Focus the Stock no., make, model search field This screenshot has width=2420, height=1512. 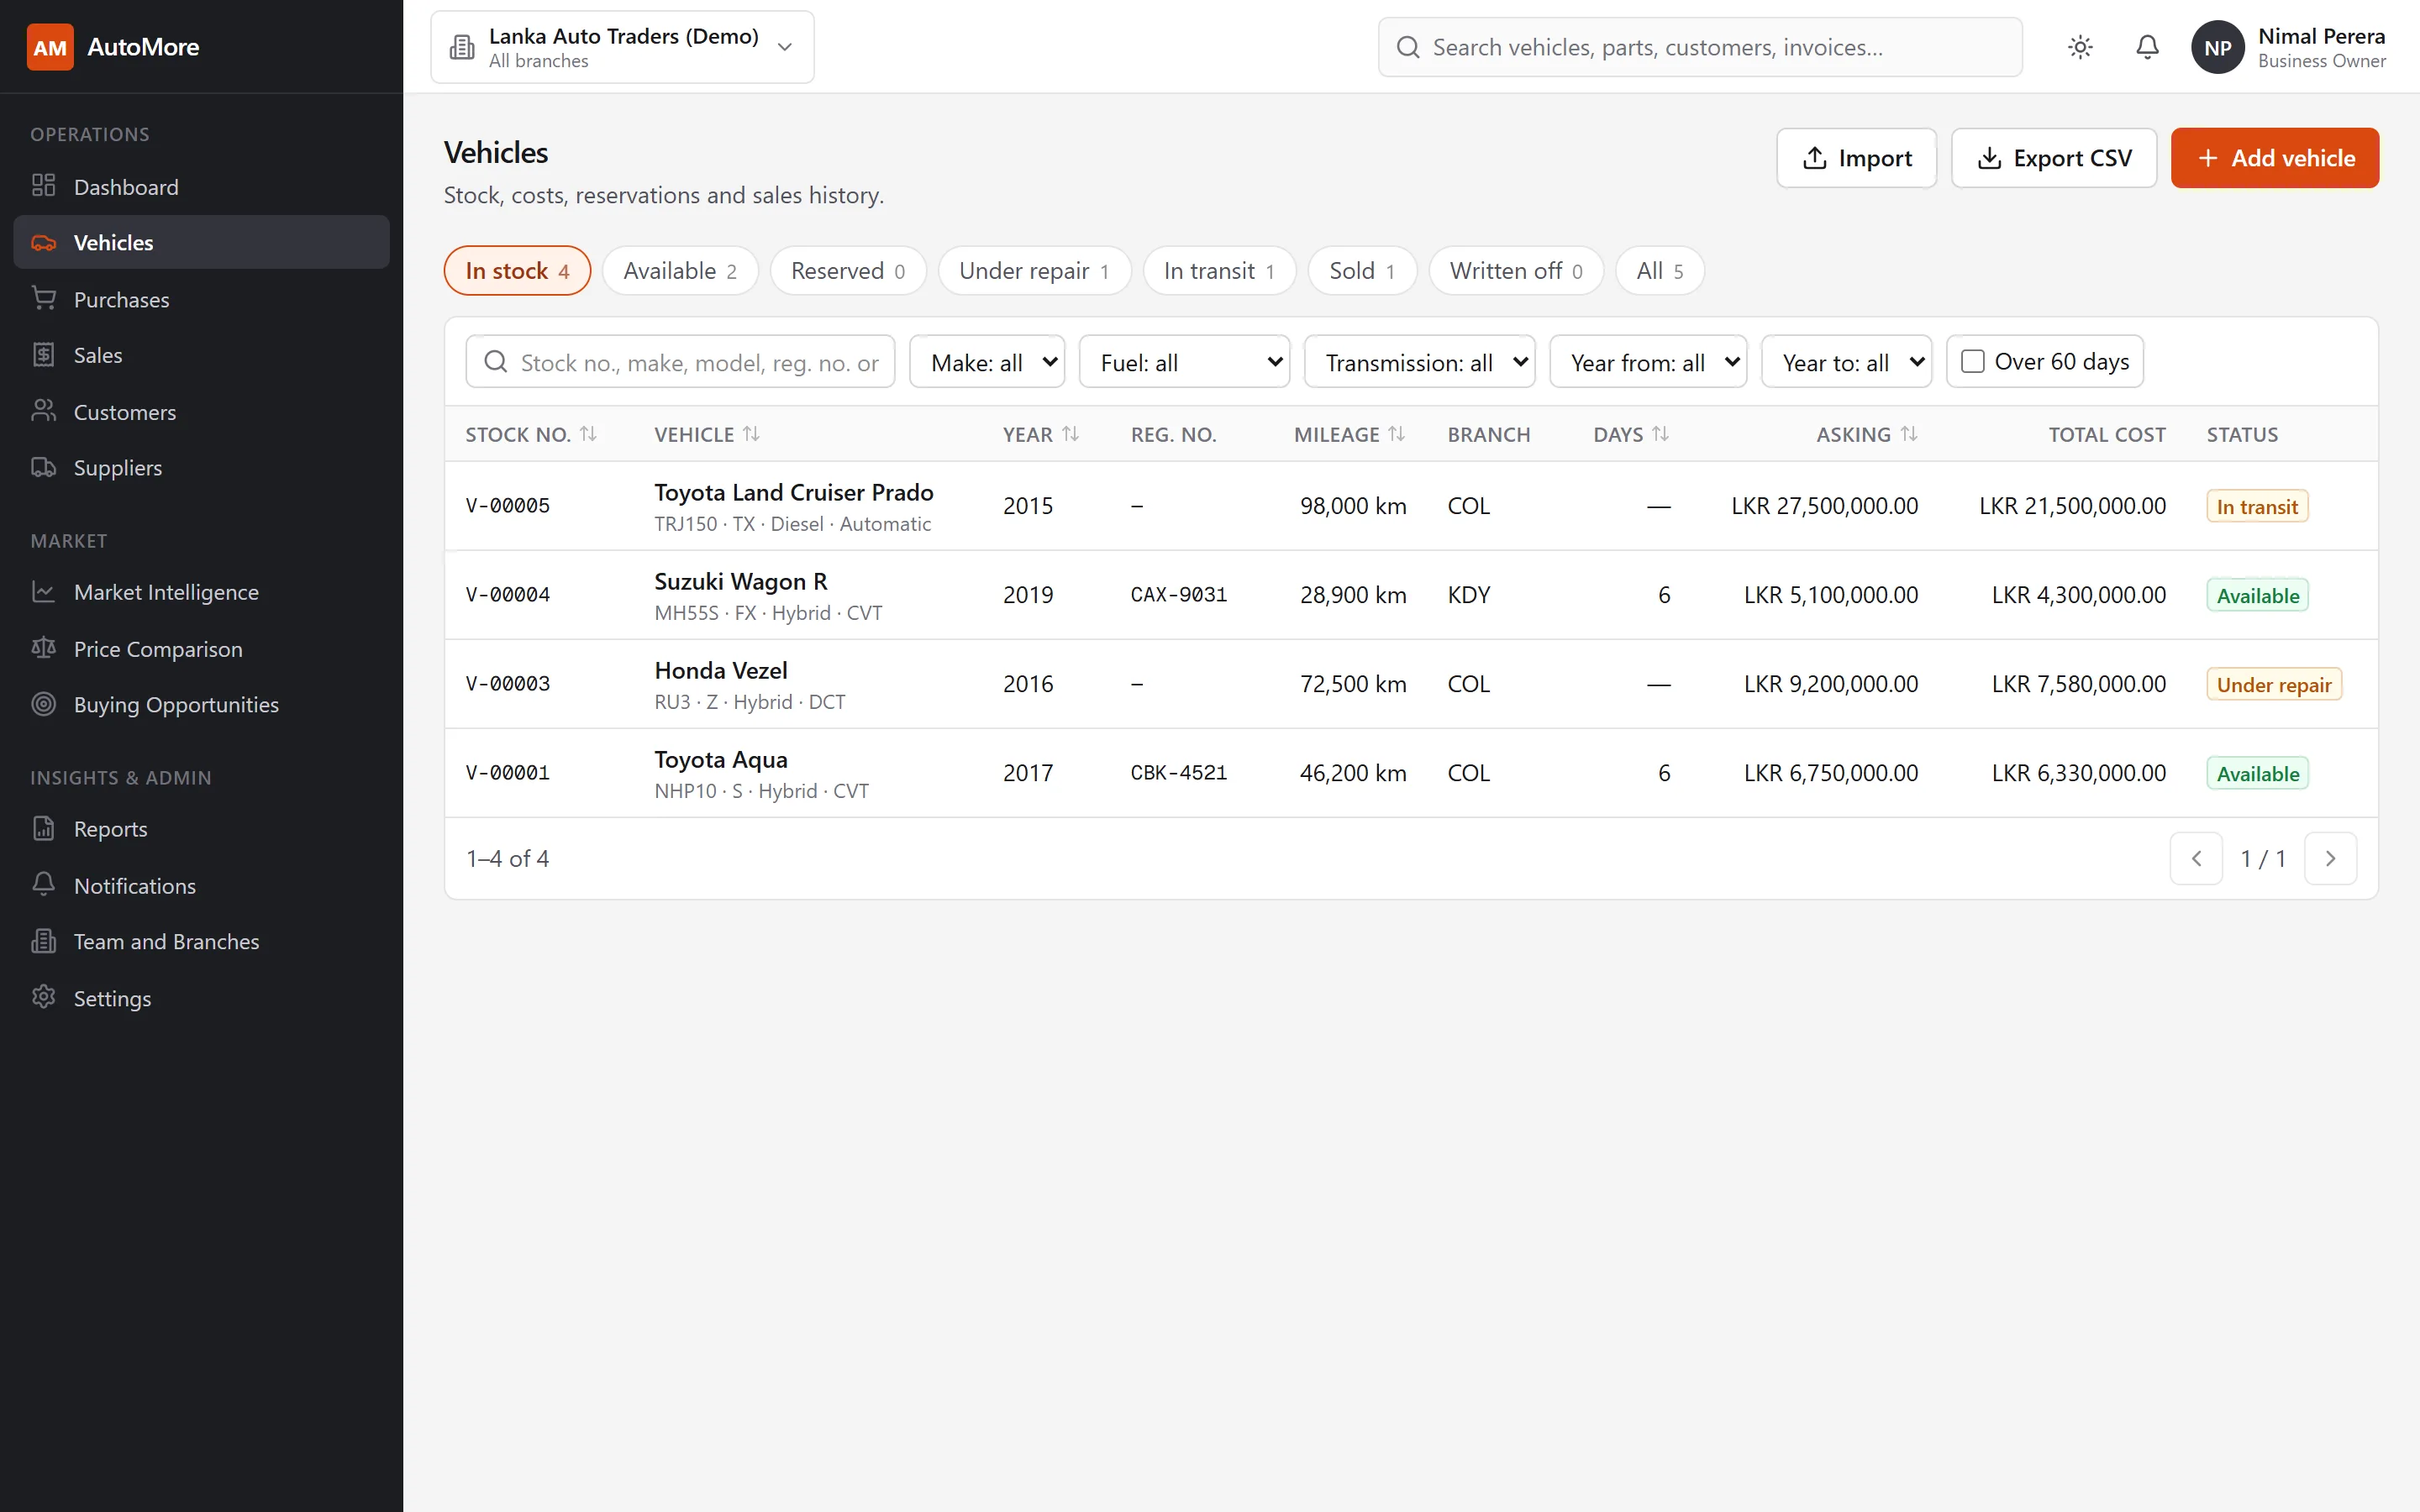coord(680,361)
